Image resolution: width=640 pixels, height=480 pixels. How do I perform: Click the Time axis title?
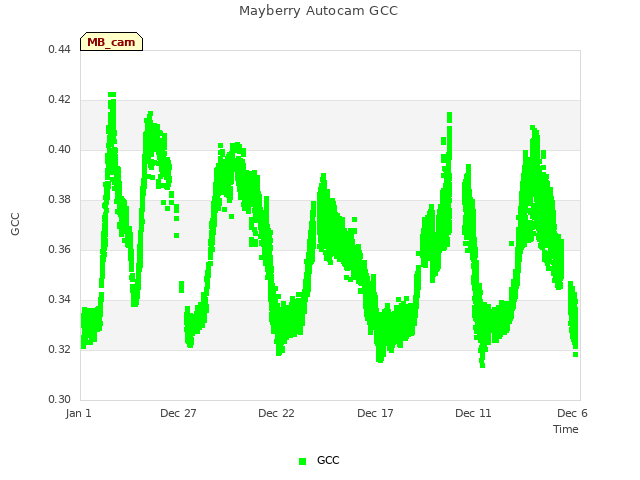coord(566,429)
